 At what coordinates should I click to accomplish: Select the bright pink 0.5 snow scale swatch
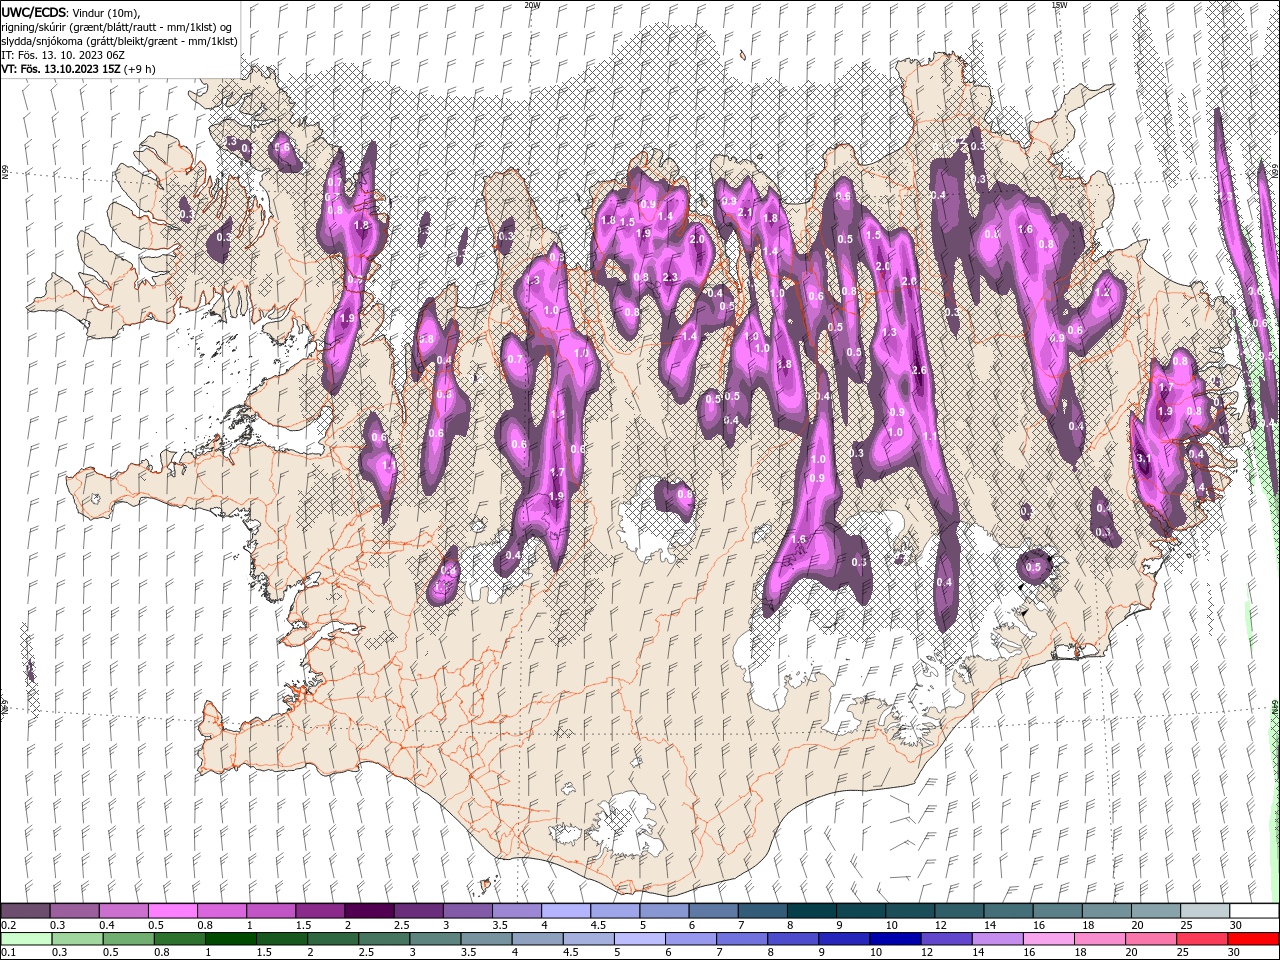click(172, 911)
